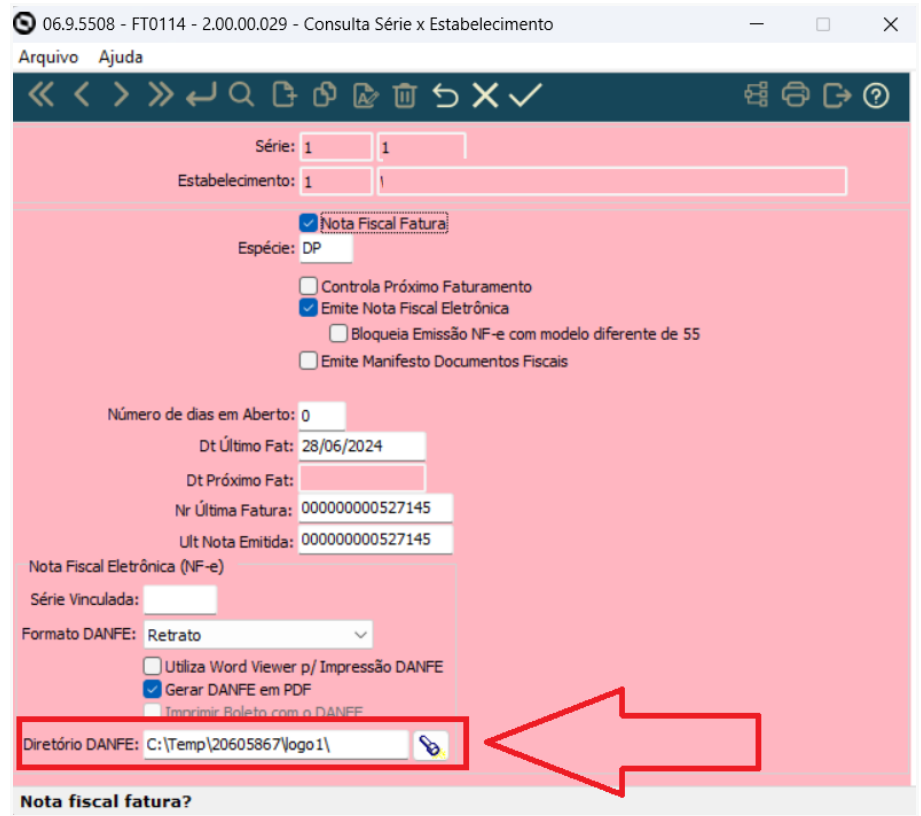Click the empty Dt Próximo Fat field
Image resolution: width=921 pixels, height=816 pixels.
click(x=362, y=479)
